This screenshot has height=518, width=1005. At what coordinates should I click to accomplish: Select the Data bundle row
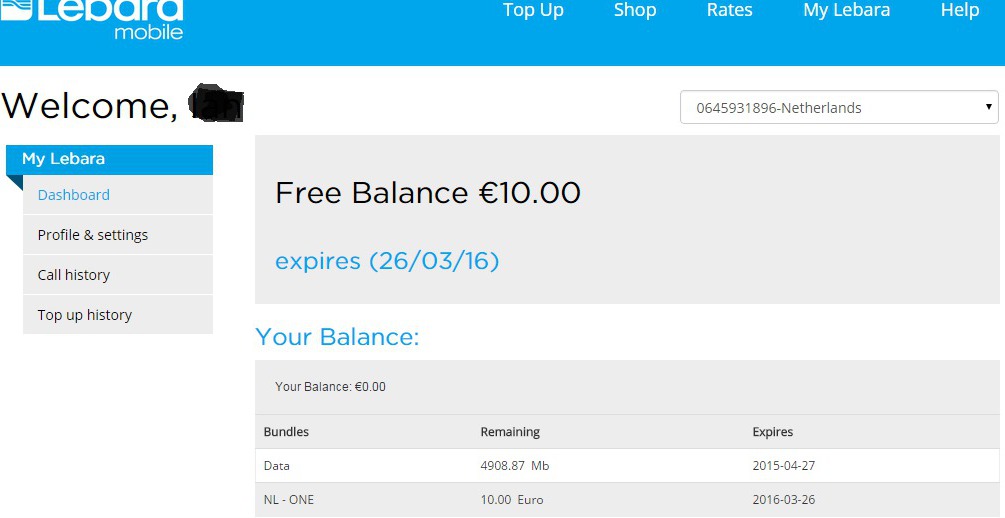626,466
